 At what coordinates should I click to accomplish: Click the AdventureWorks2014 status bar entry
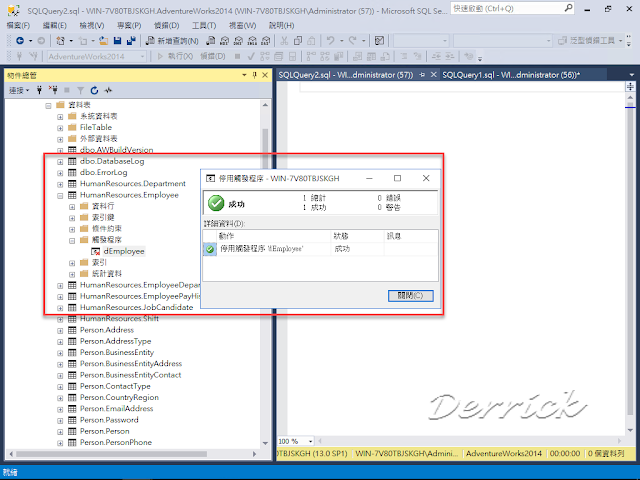click(x=504, y=453)
